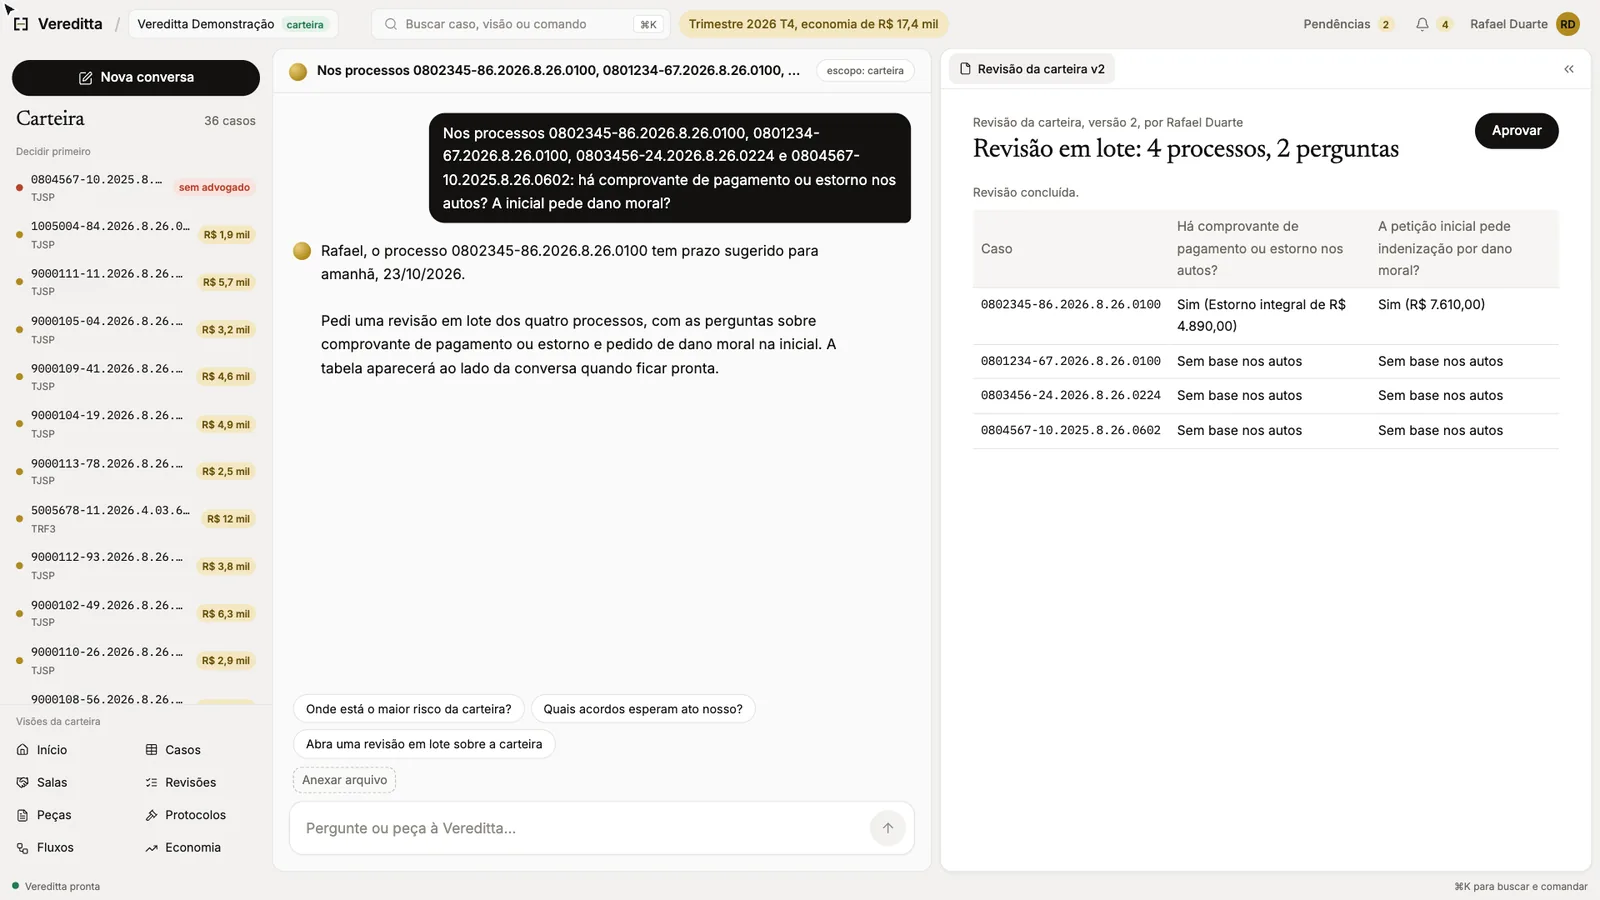Image resolution: width=1600 pixels, height=900 pixels.
Task: Open the Casos view
Action: coord(173,750)
